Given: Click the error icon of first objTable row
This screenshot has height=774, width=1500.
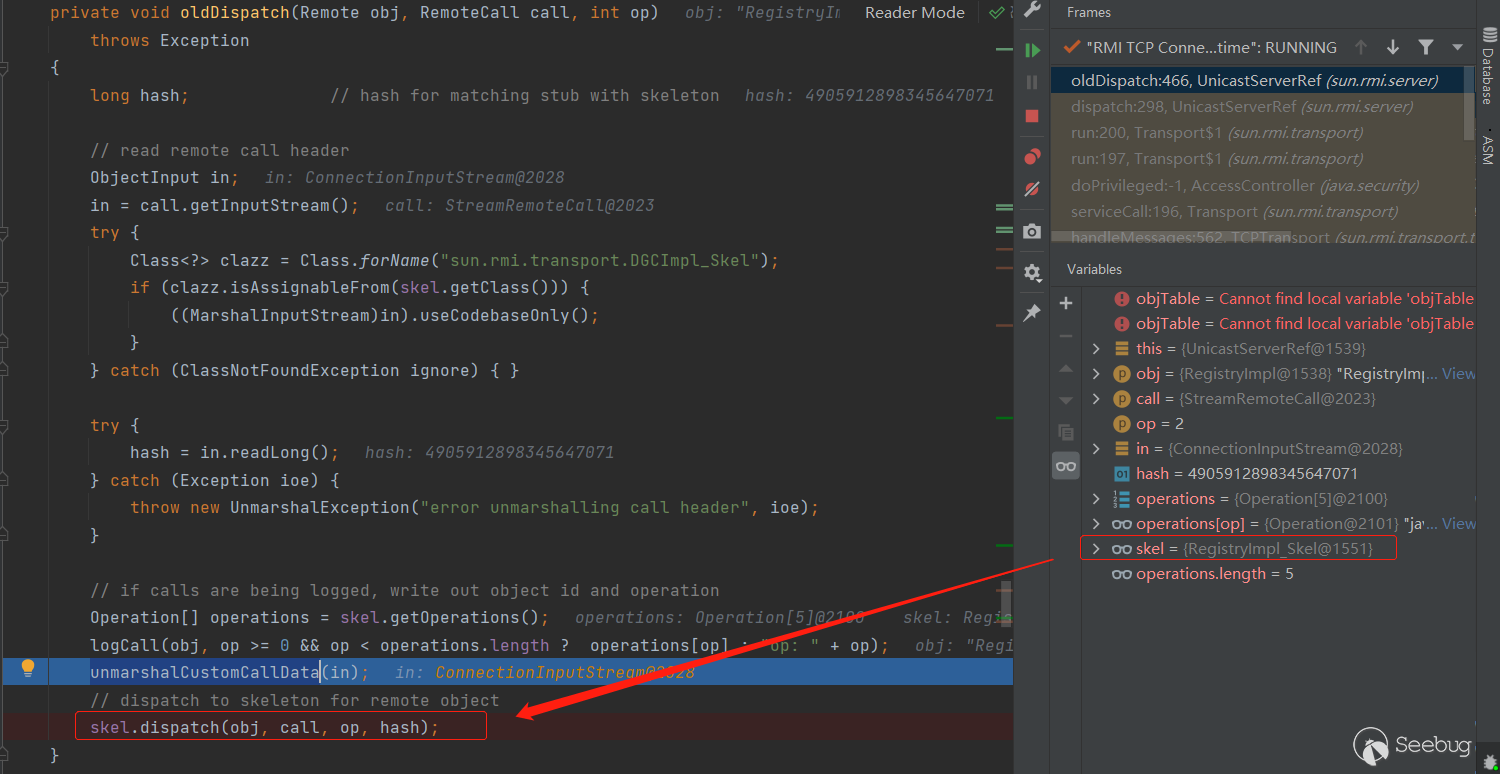Looking at the screenshot, I should (x=1122, y=299).
